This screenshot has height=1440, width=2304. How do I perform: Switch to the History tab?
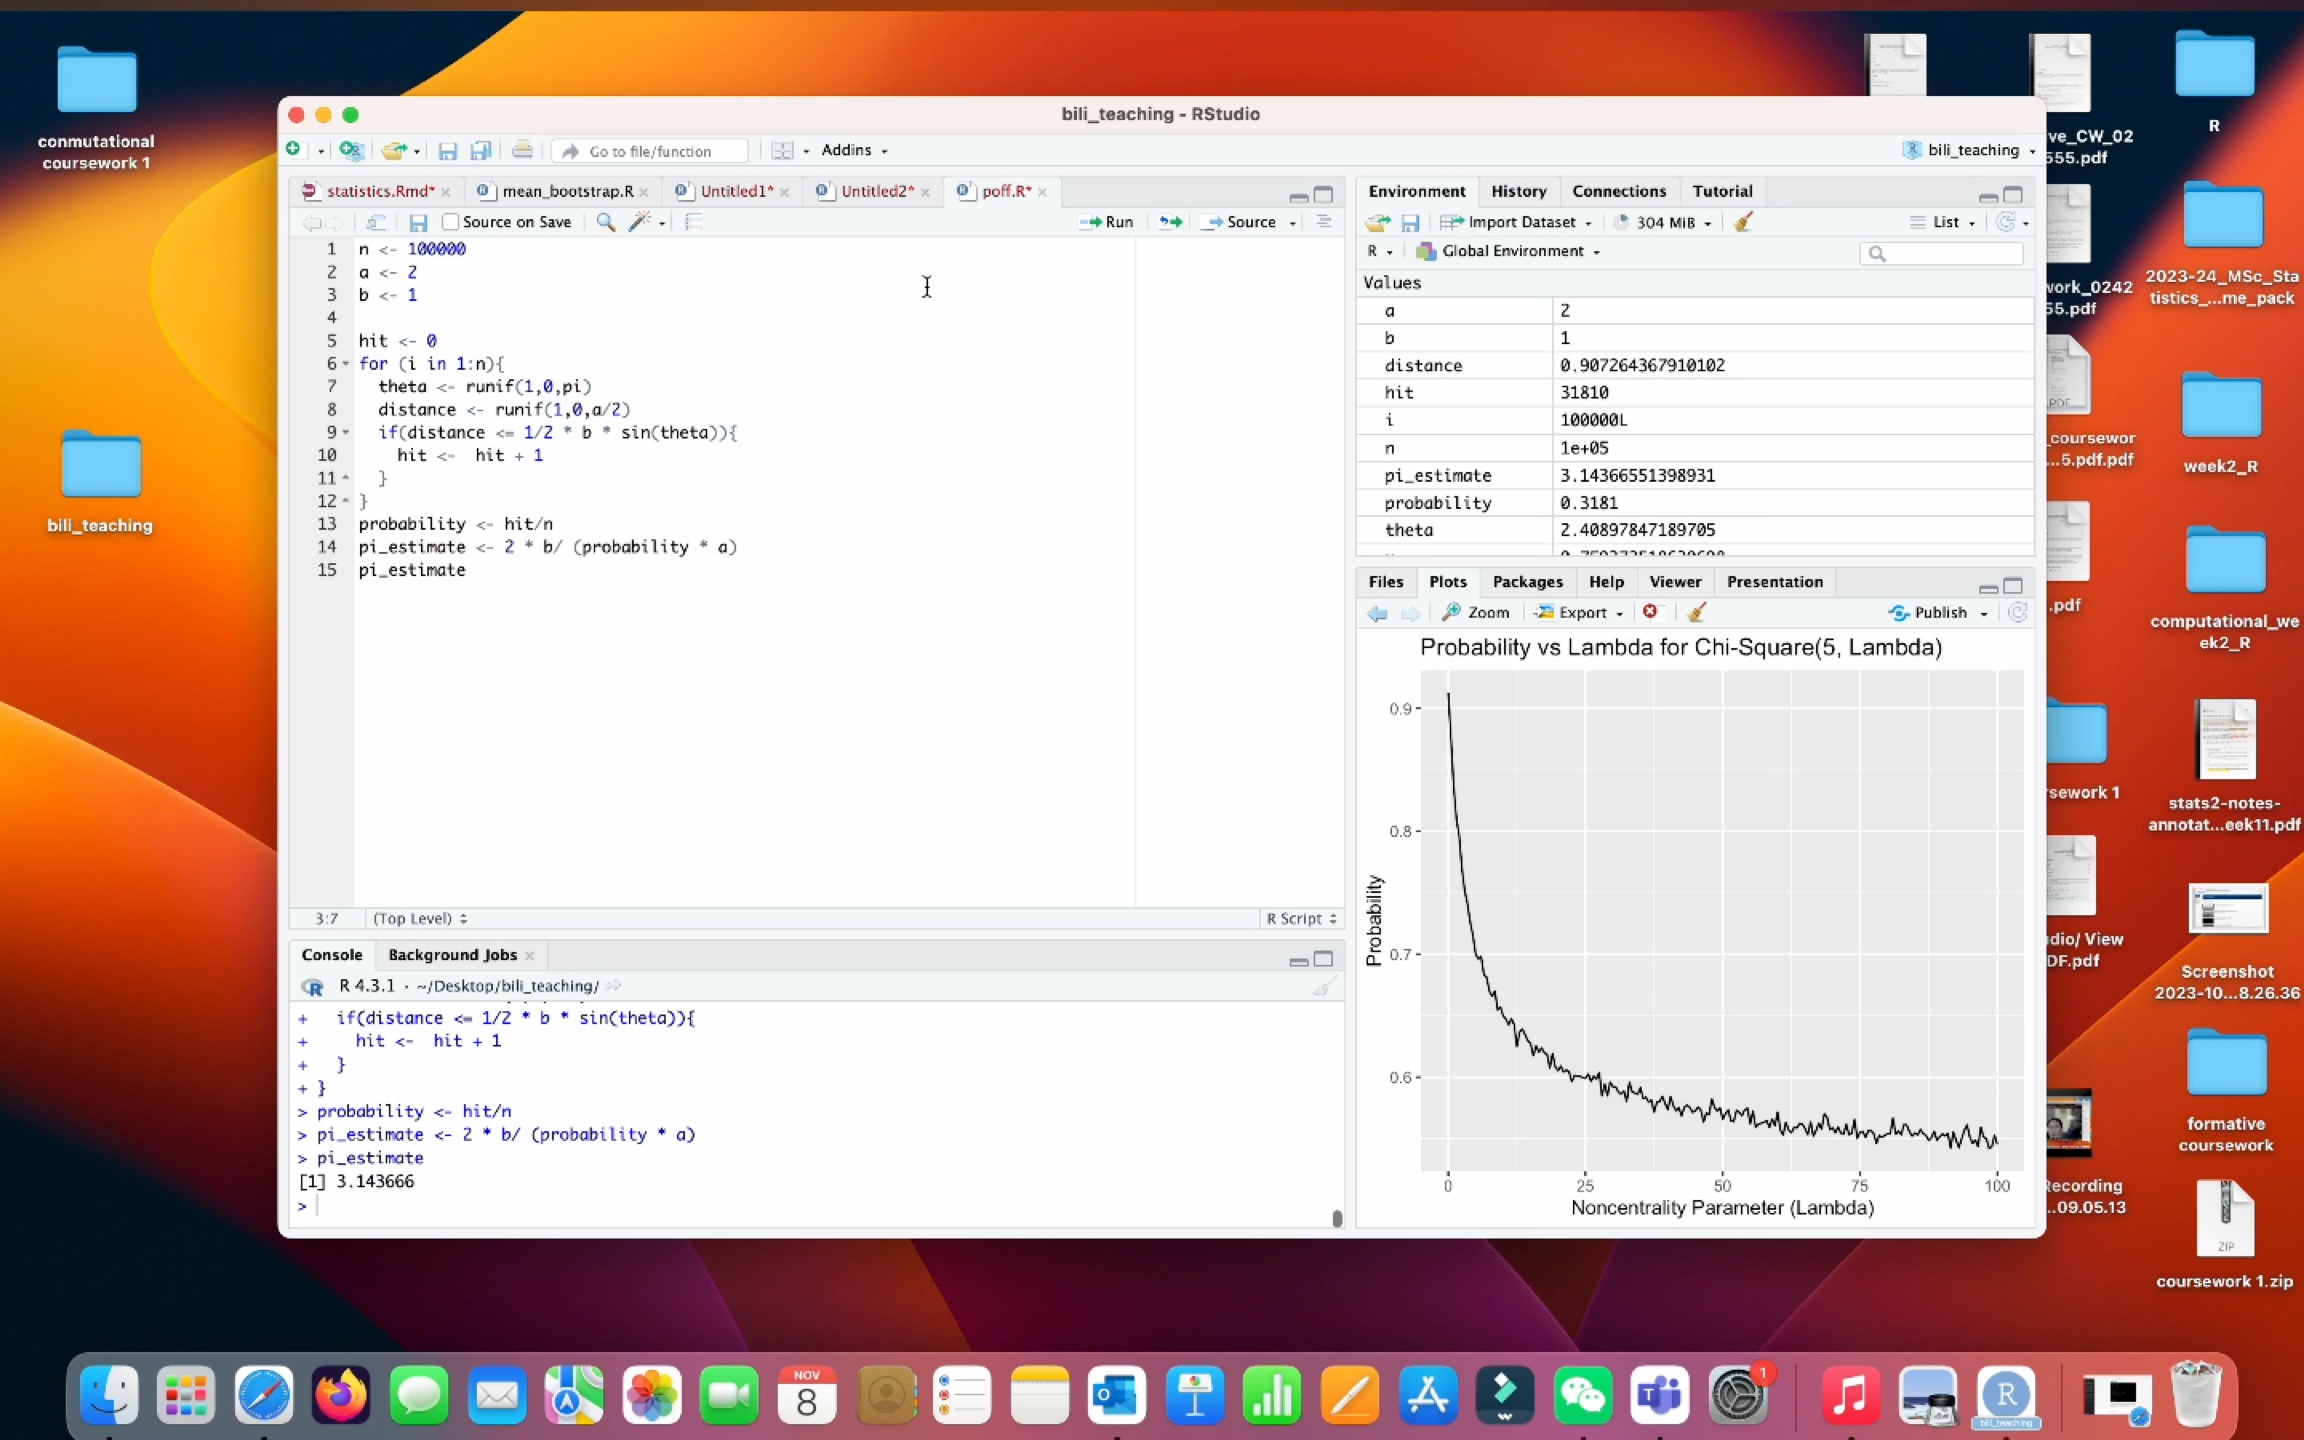(x=1518, y=191)
